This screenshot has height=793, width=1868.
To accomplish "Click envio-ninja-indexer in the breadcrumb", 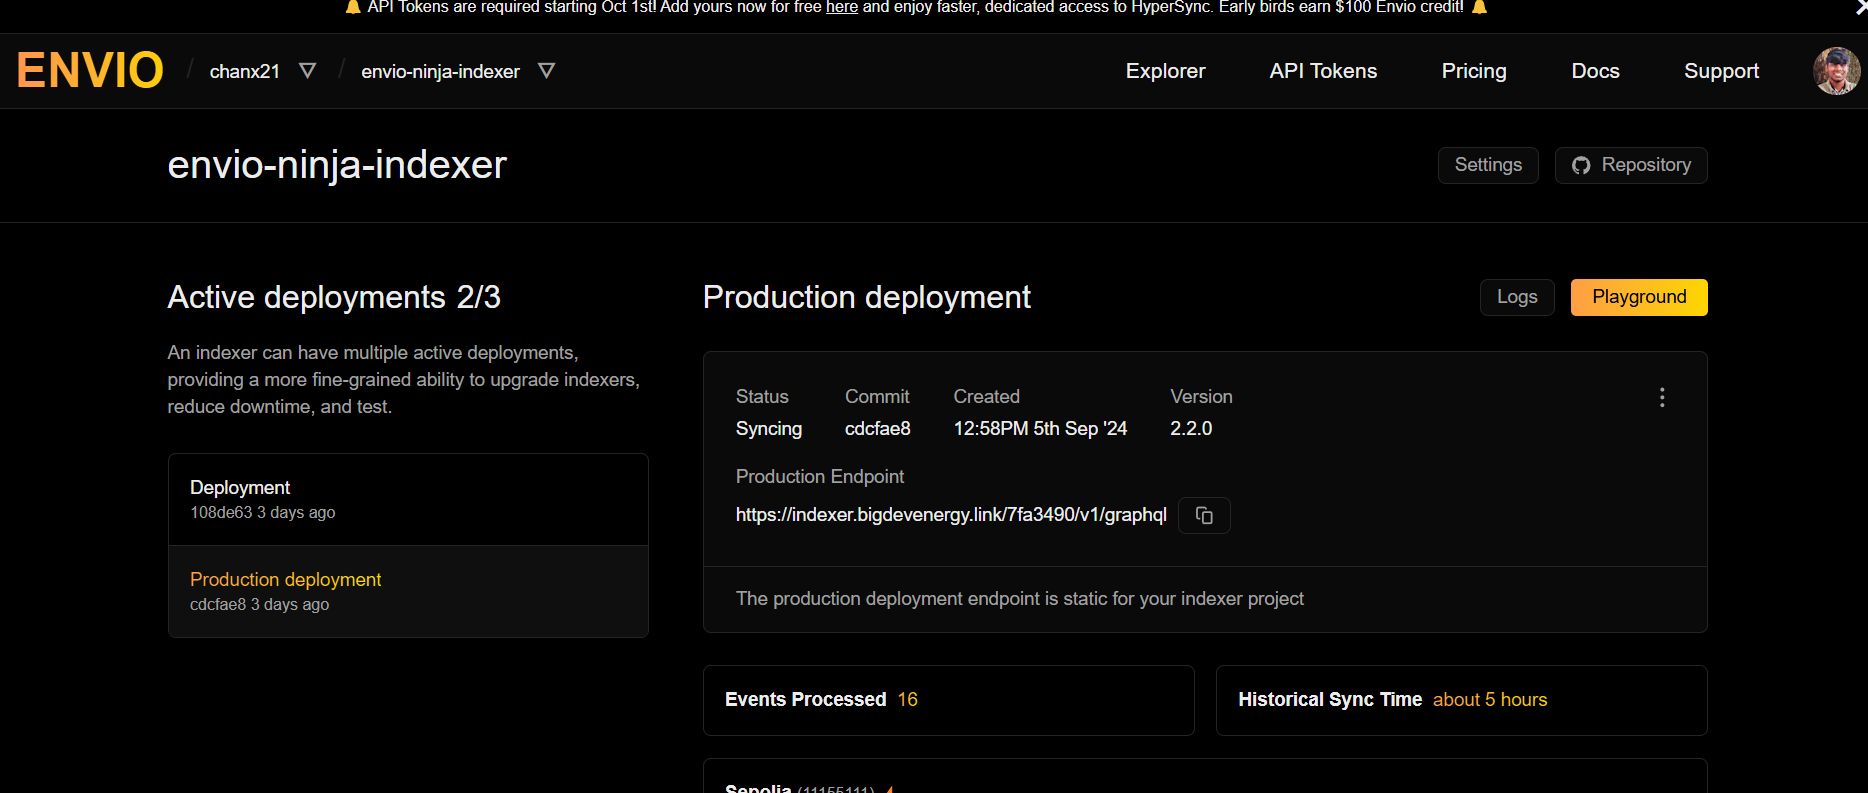I will click(440, 71).
